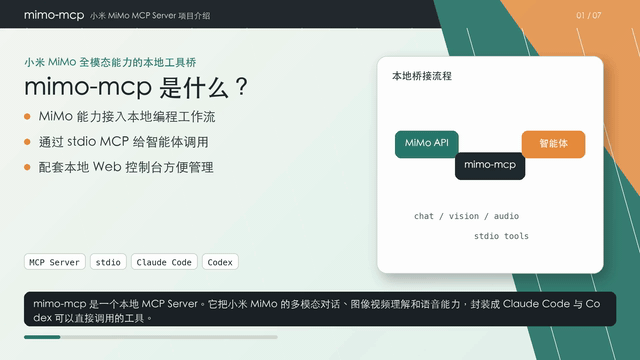Click the slide progress bar at bottom
640x360 pixels.
coord(151,337)
